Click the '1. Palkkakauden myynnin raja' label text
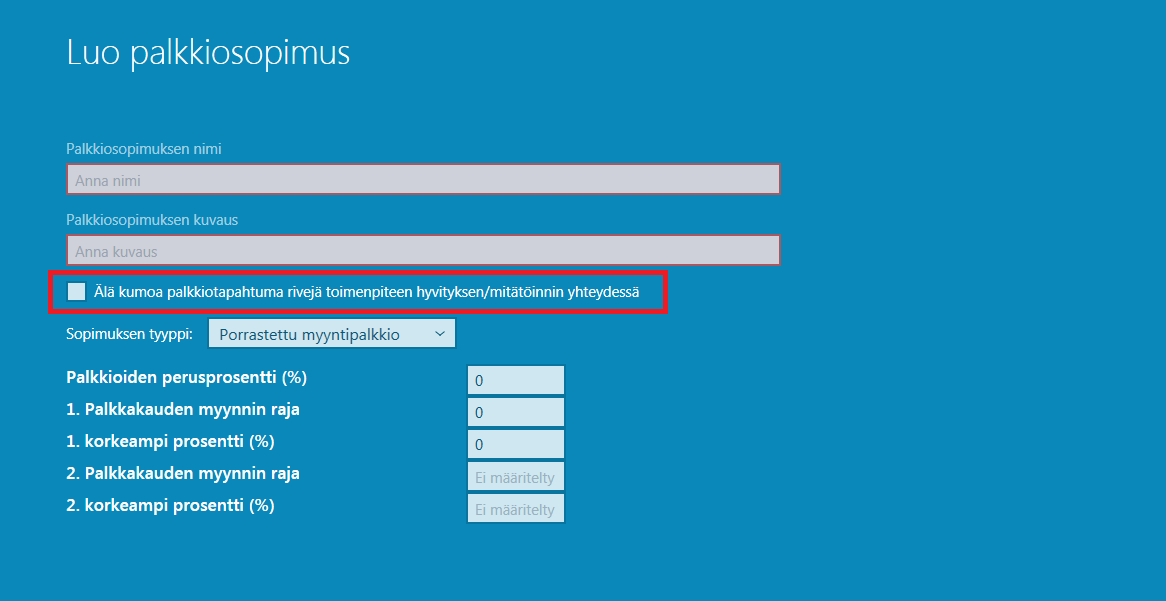The width and height of the screenshot is (1166, 601). tap(183, 410)
